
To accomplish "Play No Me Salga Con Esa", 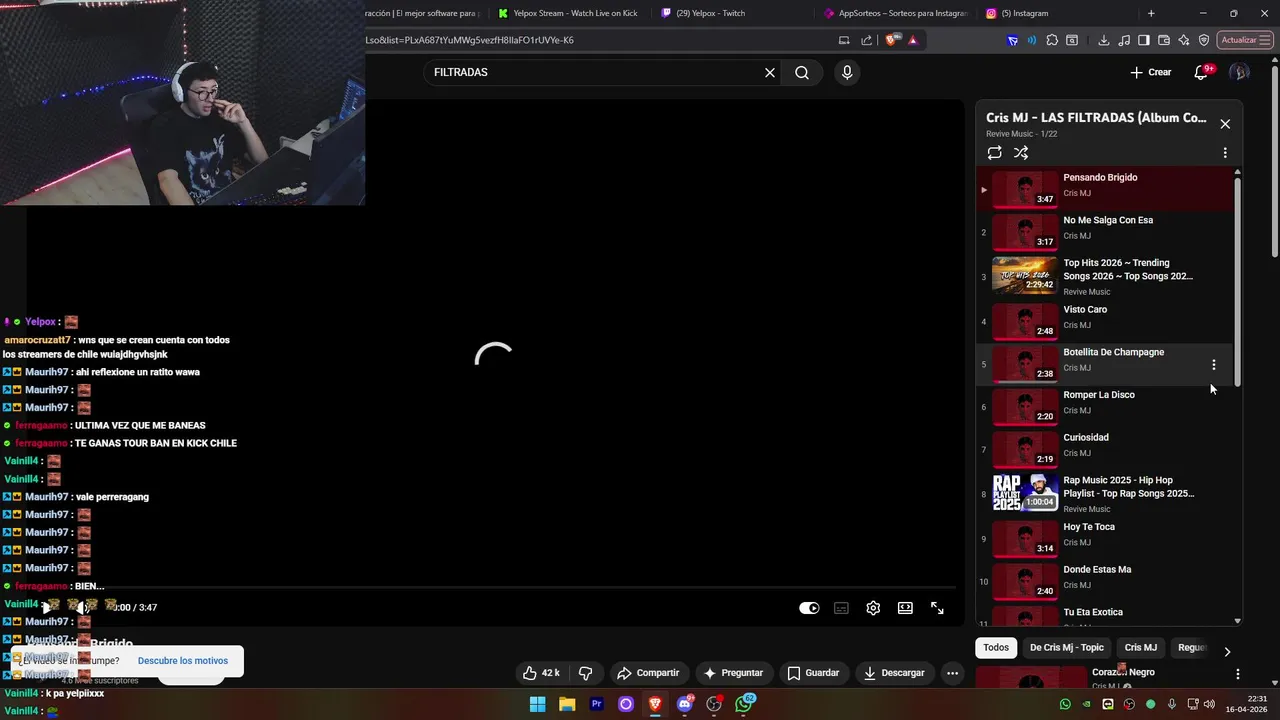I will point(1106,231).
